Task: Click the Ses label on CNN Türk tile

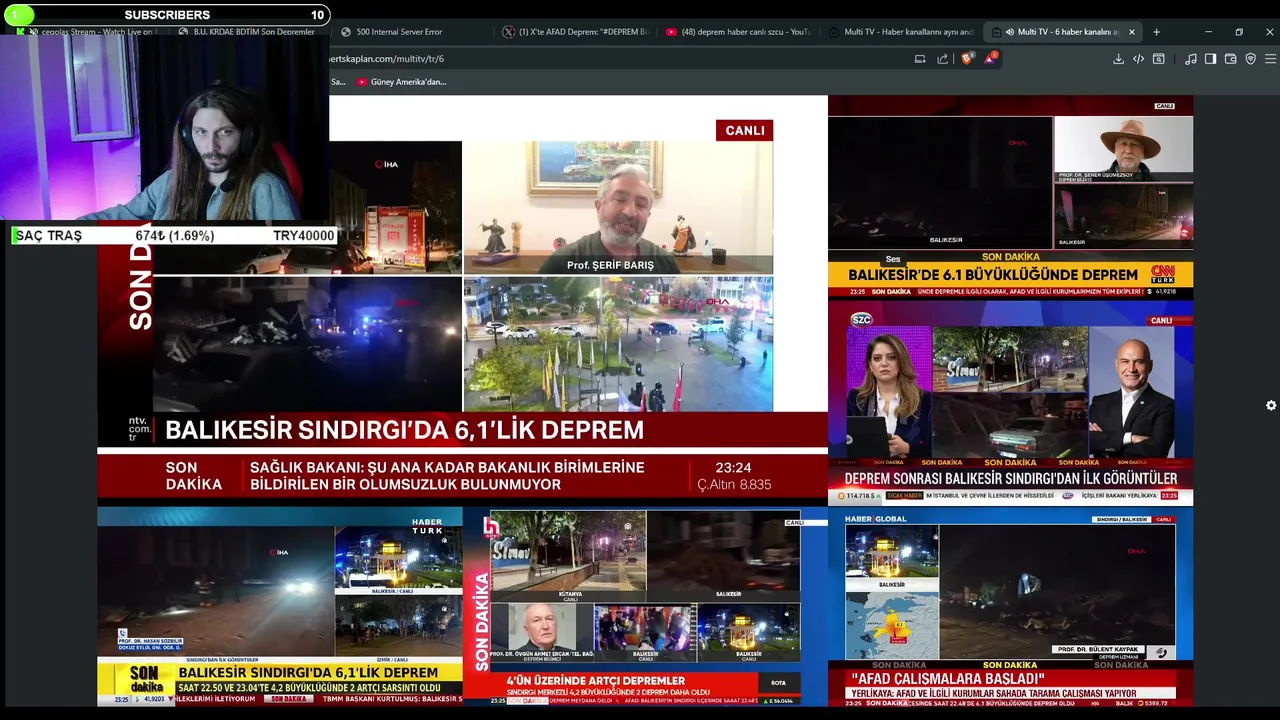Action: click(892, 259)
